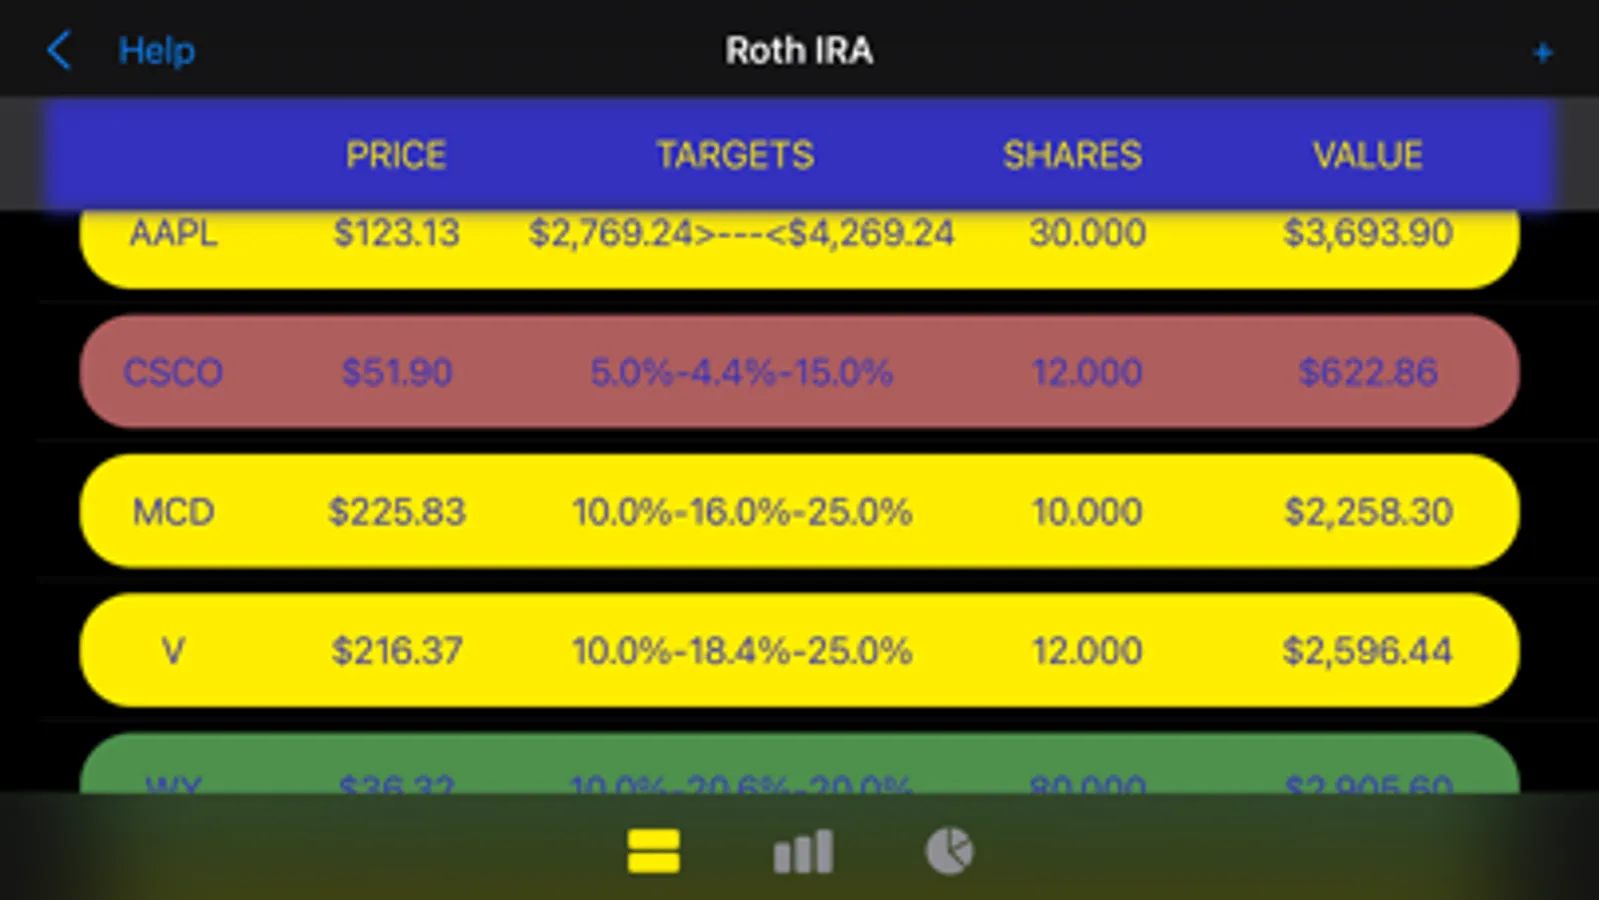
Task: Tap the back chevron arrow
Action: (x=59, y=50)
